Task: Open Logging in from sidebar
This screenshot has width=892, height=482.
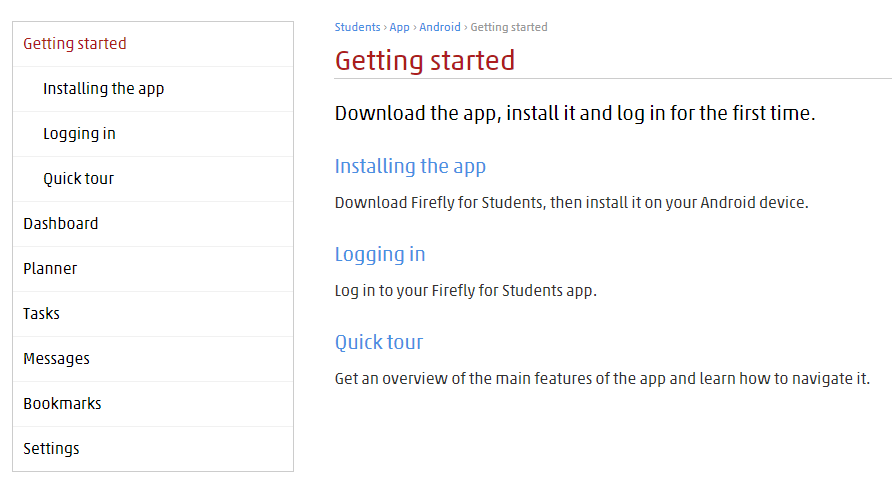Action: [153, 134]
